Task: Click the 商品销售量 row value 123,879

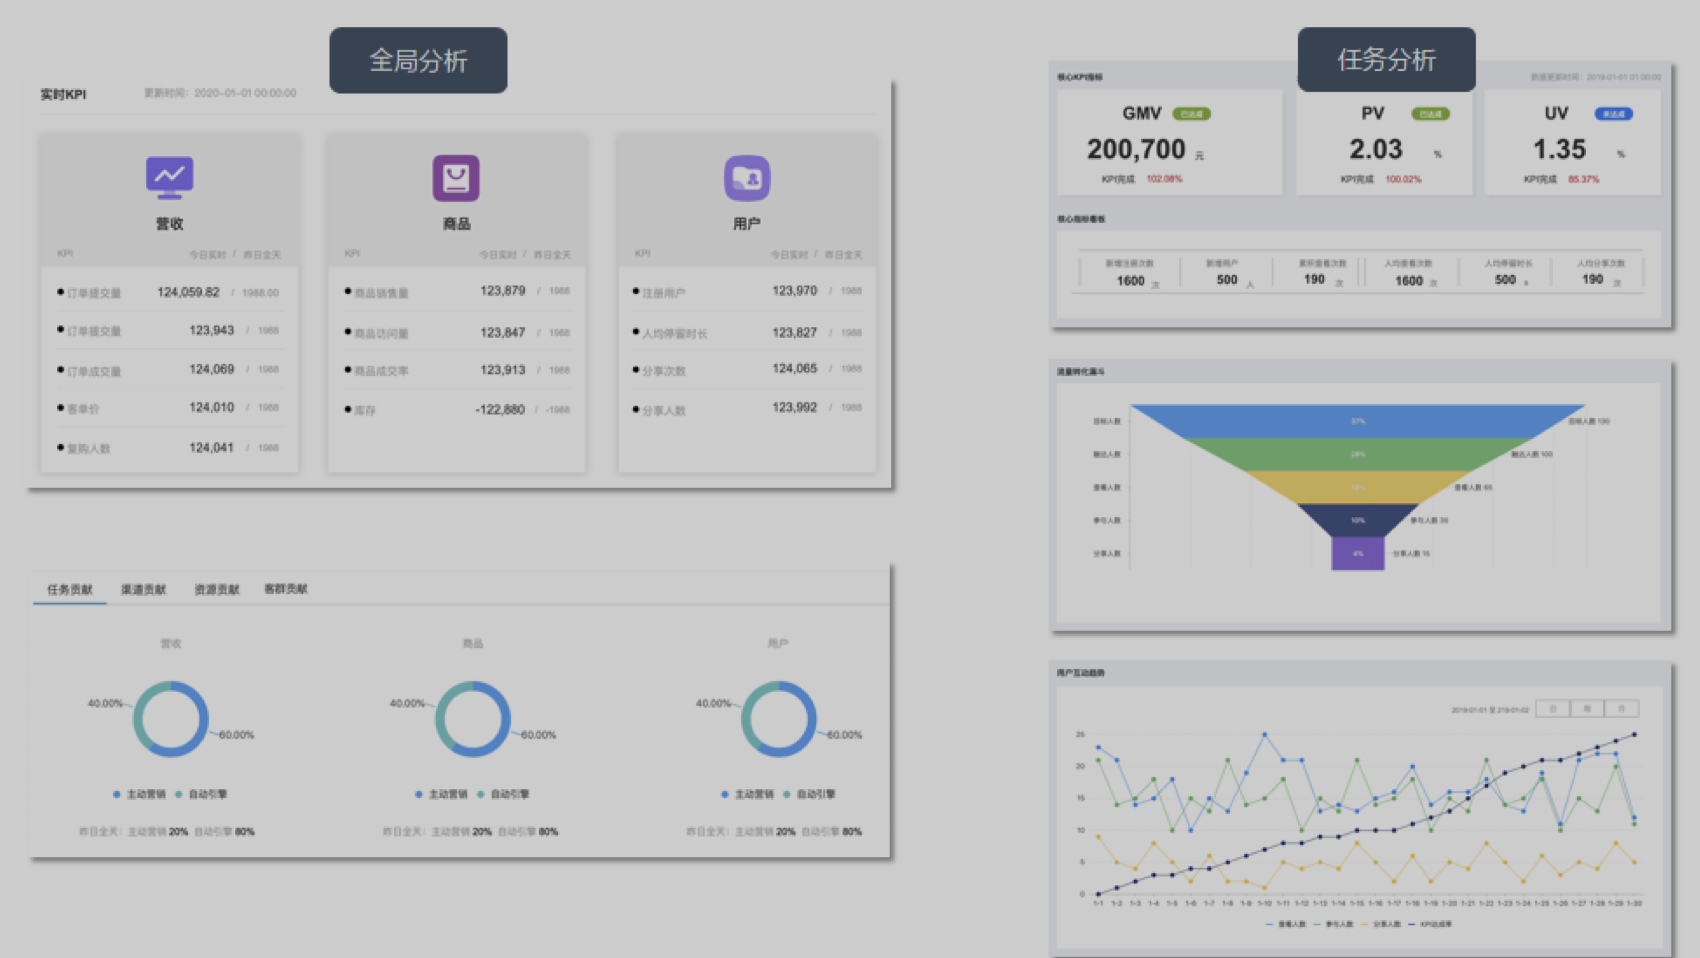Action: coord(503,291)
